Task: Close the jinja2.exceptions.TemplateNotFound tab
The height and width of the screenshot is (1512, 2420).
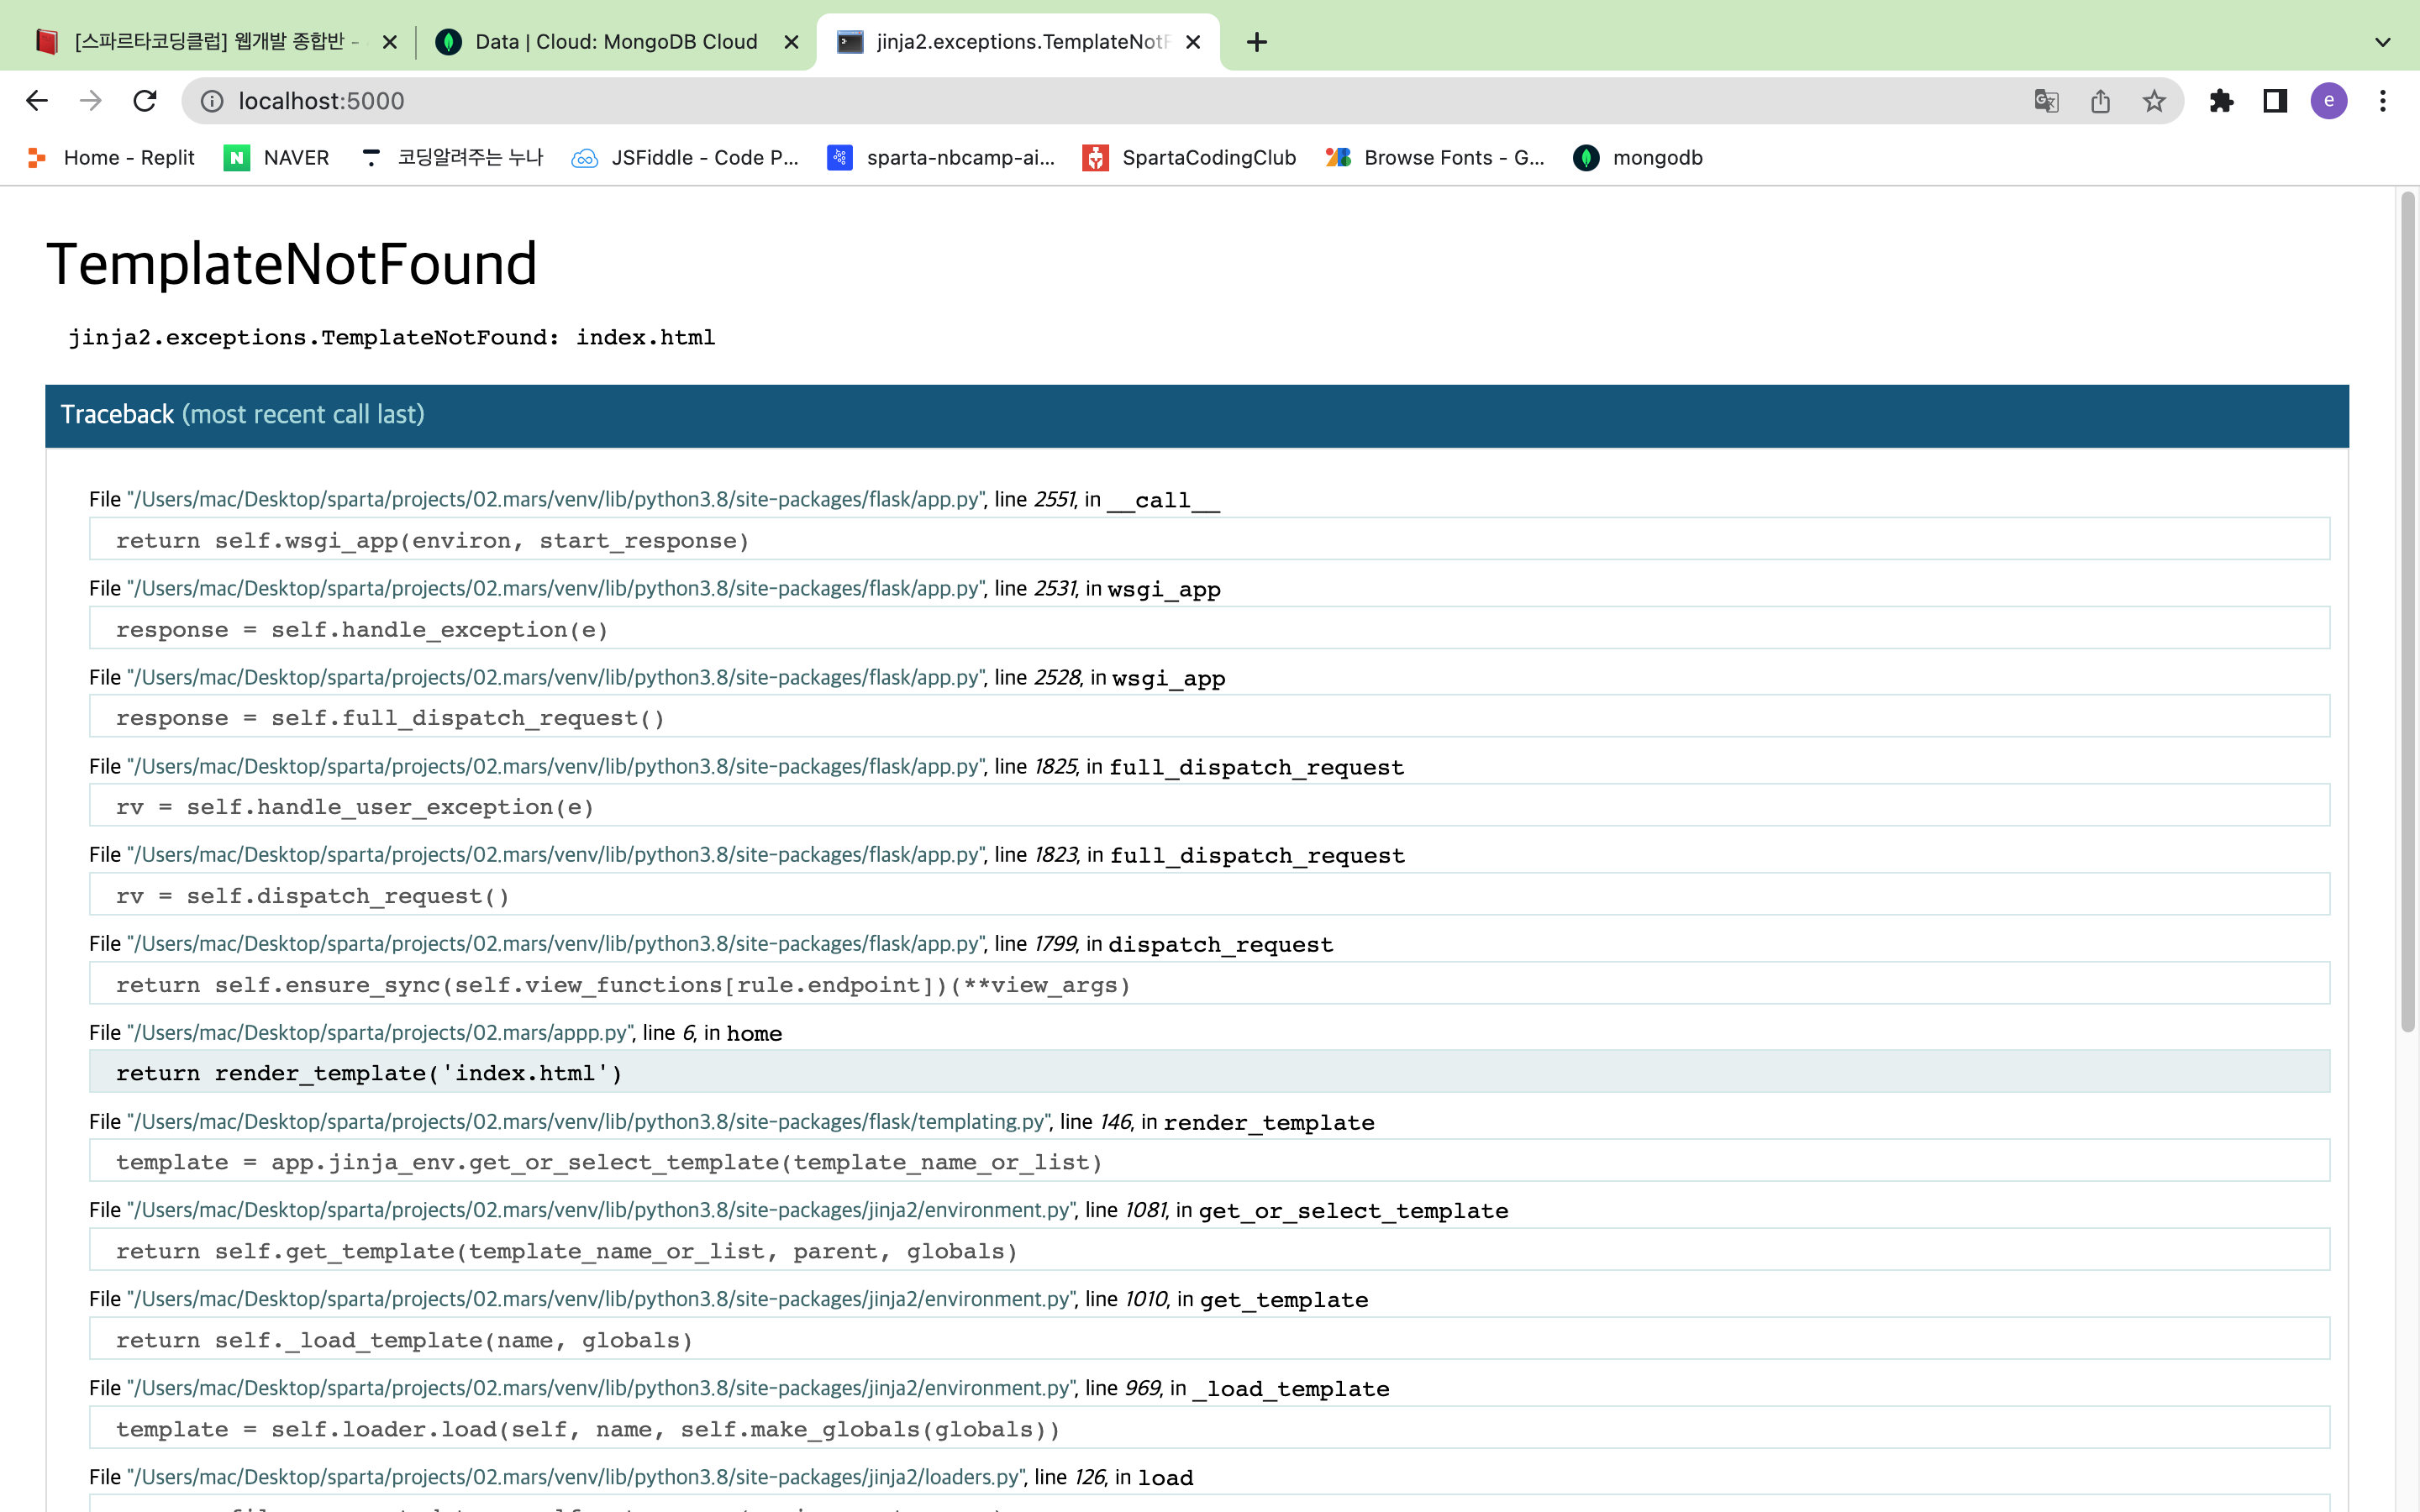Action: 1193,42
